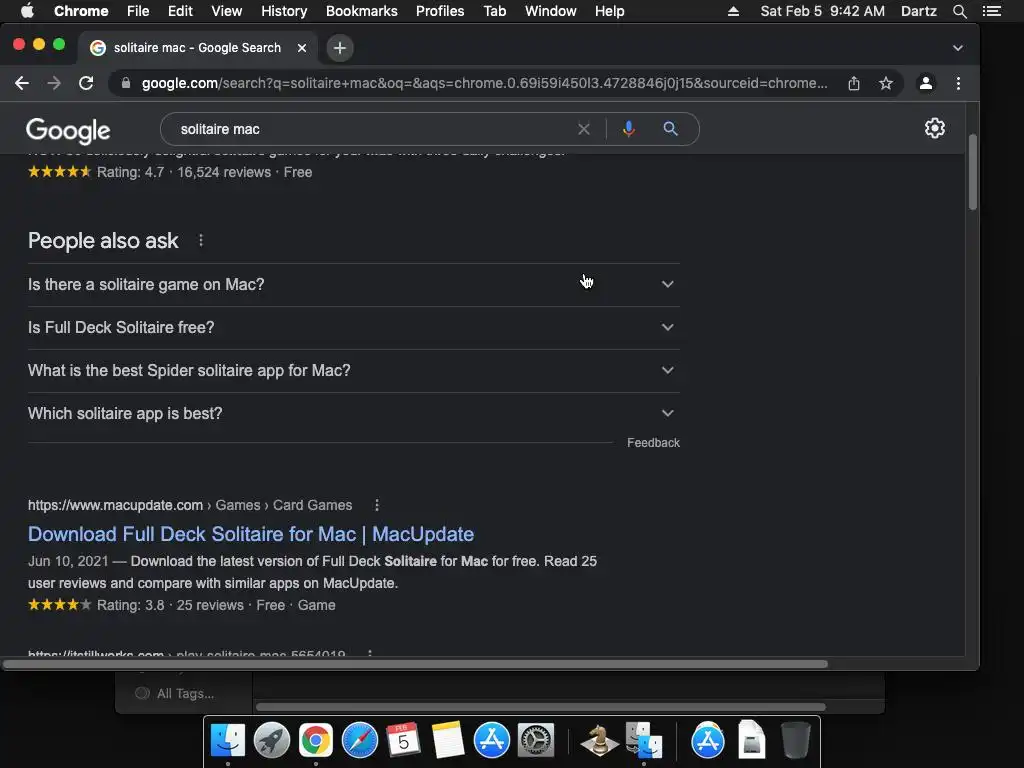
Task: Open Spotlight search in menu bar
Action: (959, 11)
